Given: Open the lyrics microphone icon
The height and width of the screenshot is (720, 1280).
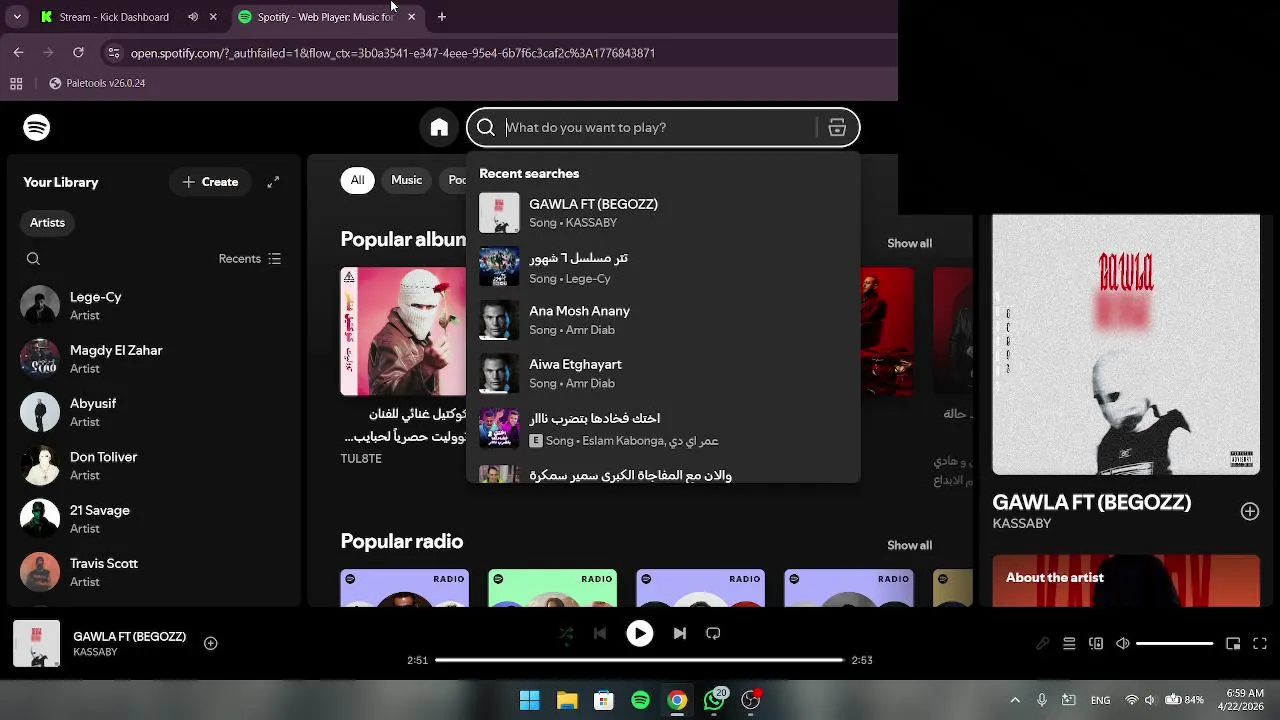Looking at the screenshot, I should click(1042, 644).
